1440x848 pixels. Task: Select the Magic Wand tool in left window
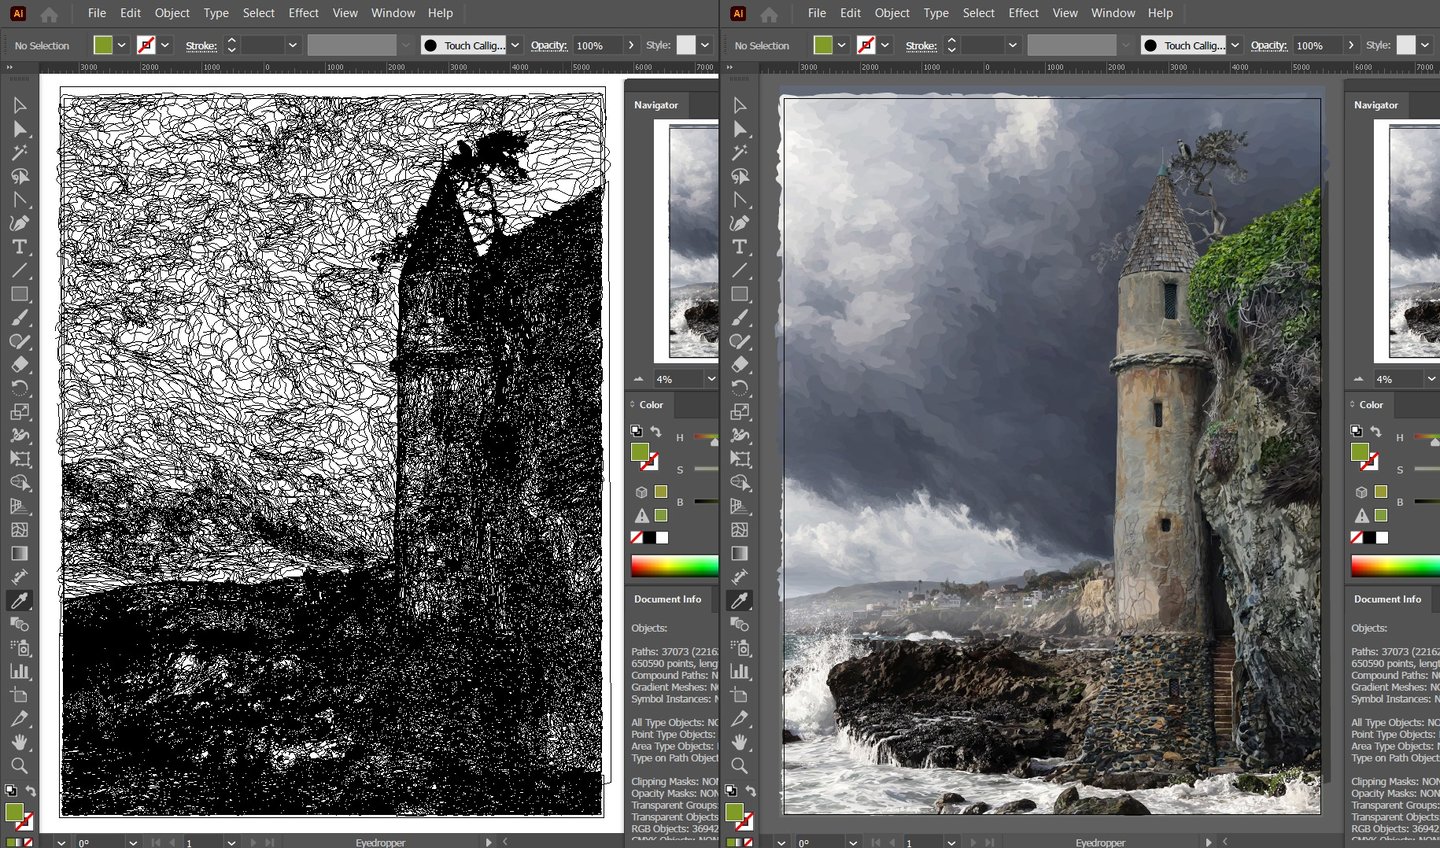19,153
